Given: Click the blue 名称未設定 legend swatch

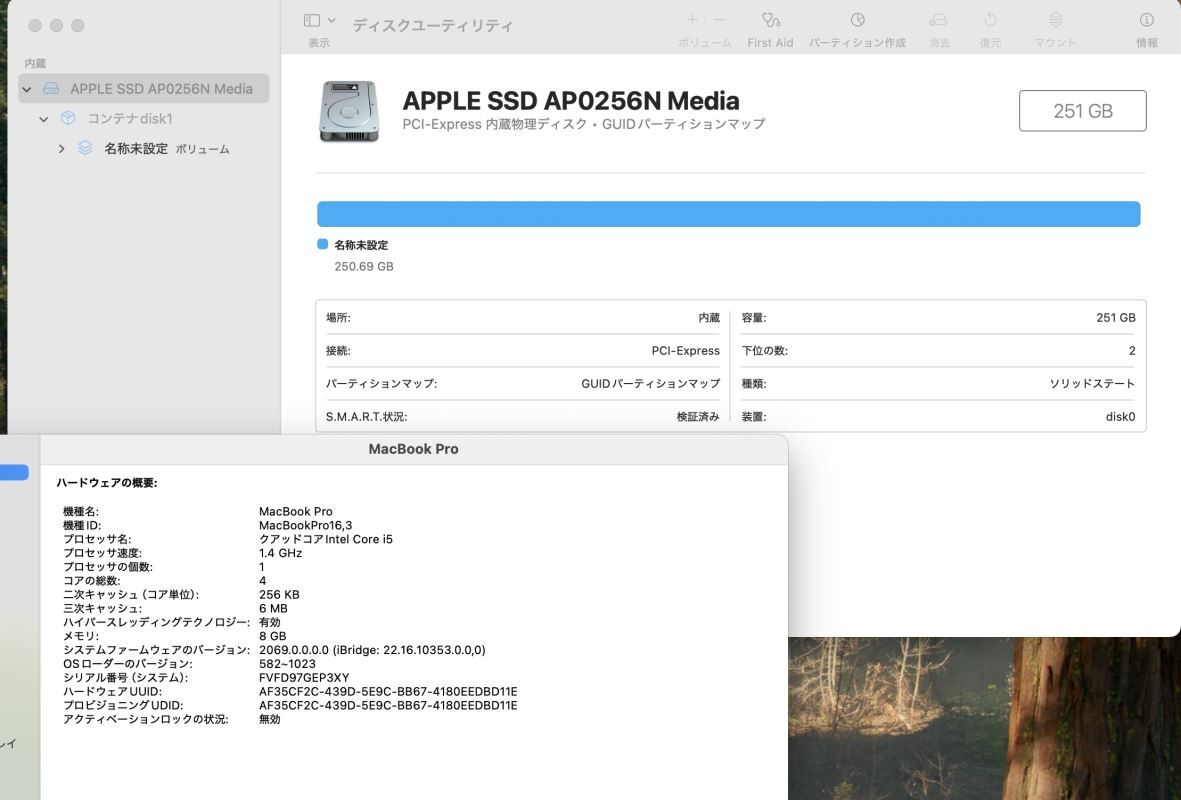Looking at the screenshot, I should click(322, 244).
